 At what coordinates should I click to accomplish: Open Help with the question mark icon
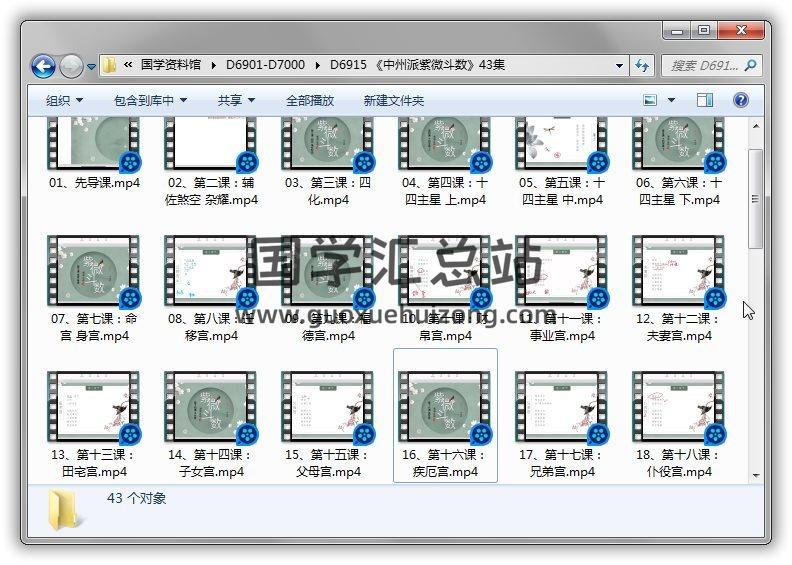click(x=741, y=100)
